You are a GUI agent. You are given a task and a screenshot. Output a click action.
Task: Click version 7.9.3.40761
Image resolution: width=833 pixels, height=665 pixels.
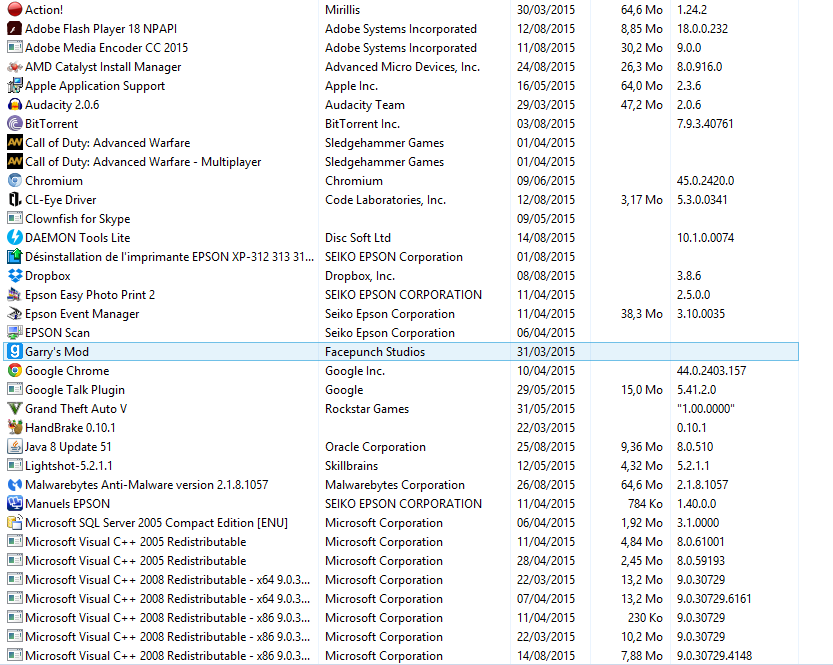coord(705,124)
